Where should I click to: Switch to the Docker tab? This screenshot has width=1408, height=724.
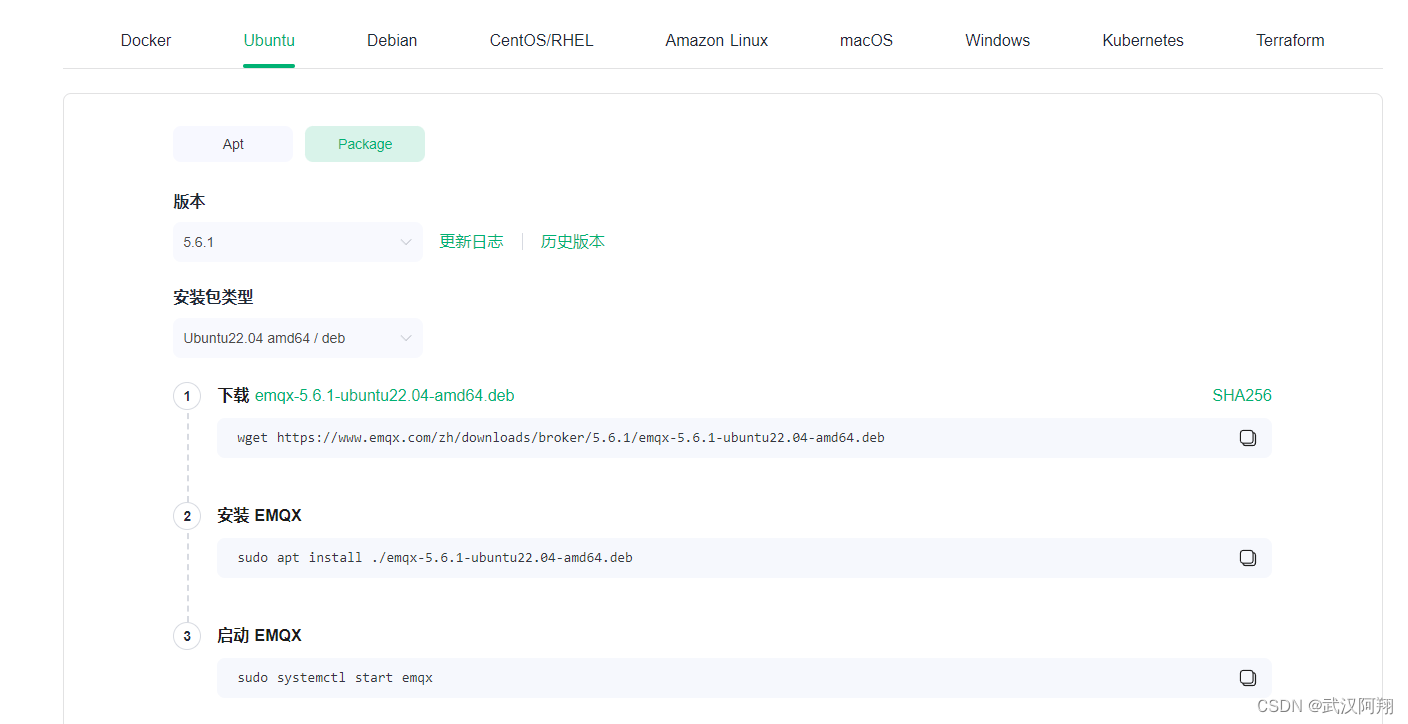pyautogui.click(x=146, y=41)
